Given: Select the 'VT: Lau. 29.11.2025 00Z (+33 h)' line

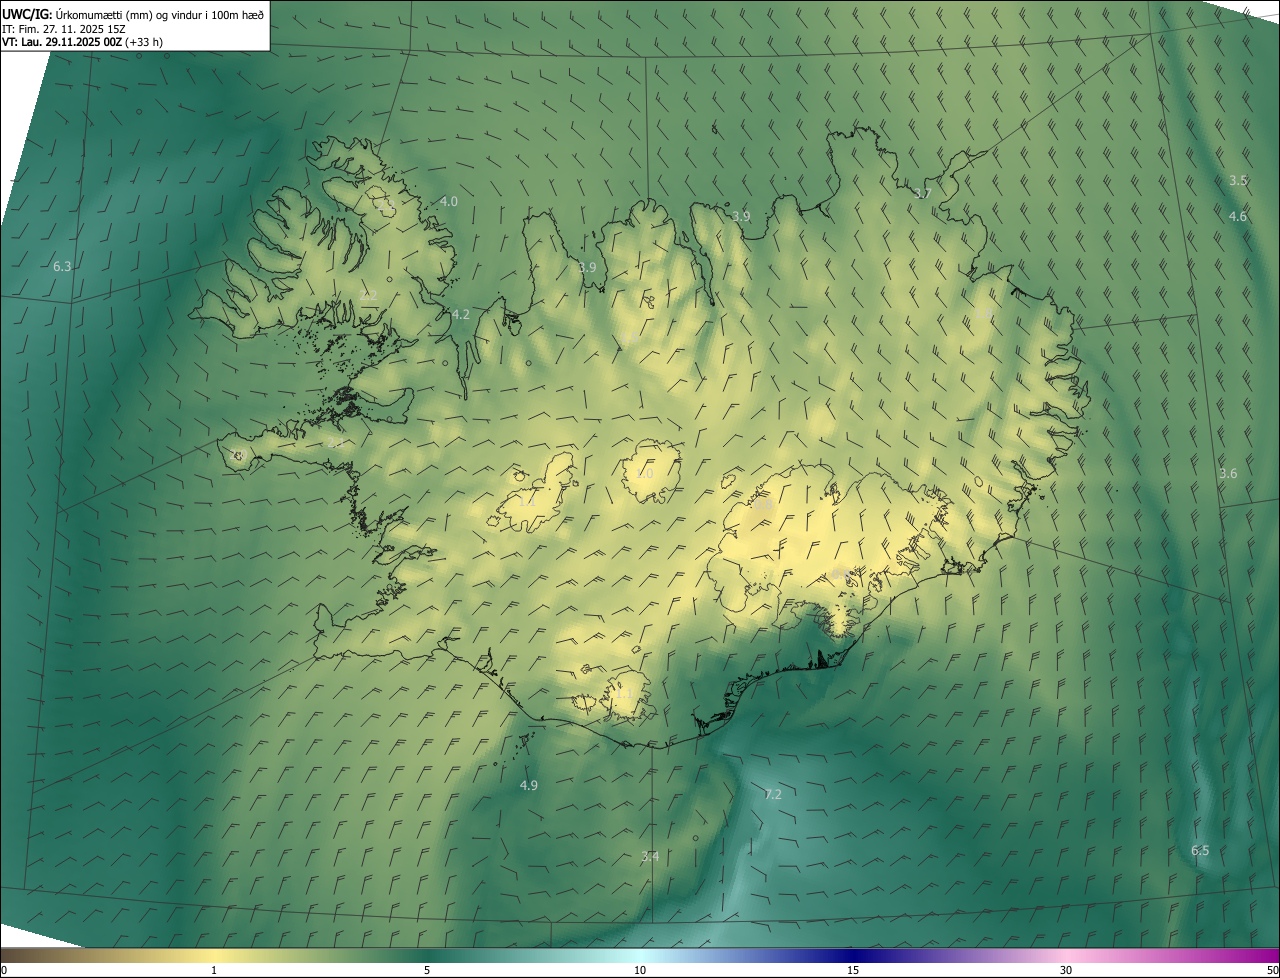Looking at the screenshot, I should (x=83, y=42).
